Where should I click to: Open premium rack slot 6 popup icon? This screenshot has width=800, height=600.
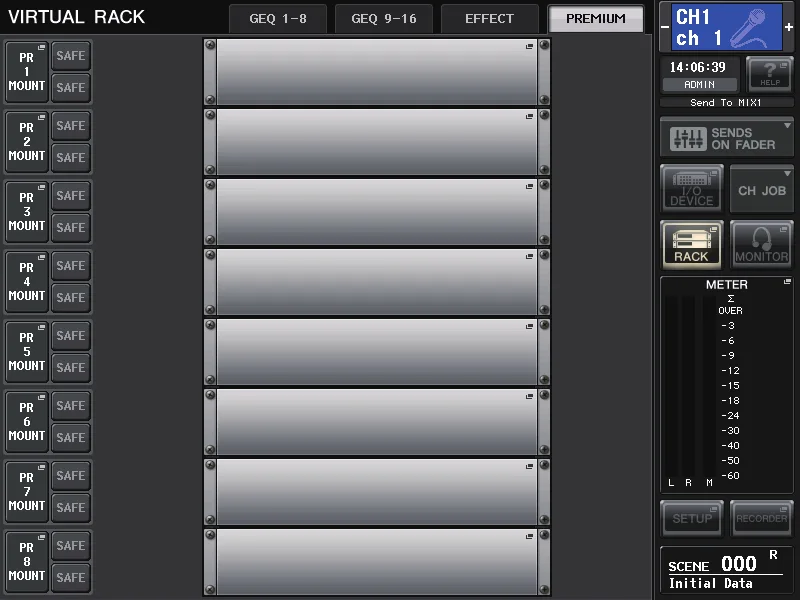tap(529, 396)
